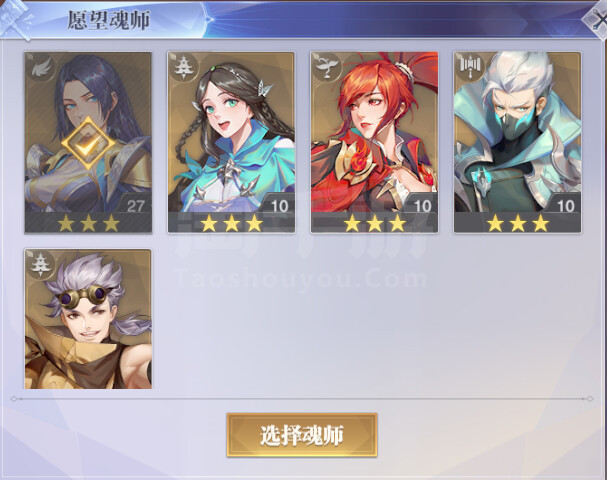Select the green-eyed braided girl card

[x=231, y=142]
